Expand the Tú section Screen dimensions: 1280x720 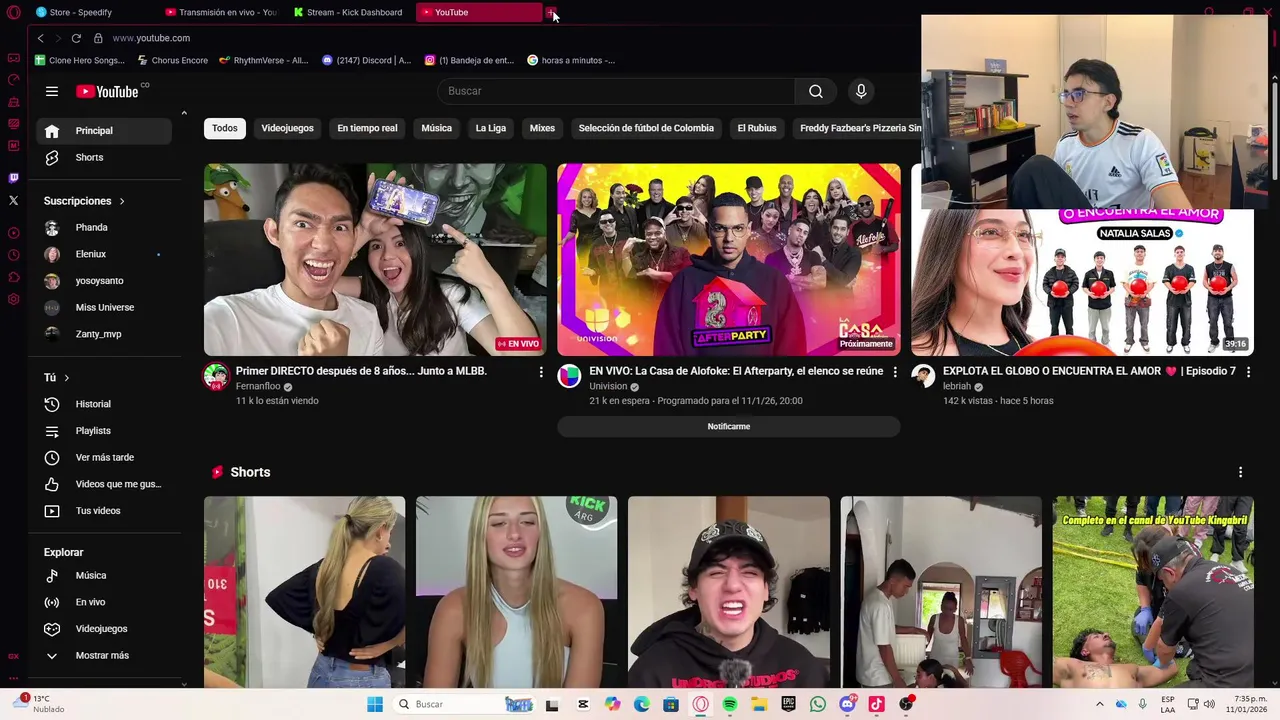coord(56,378)
